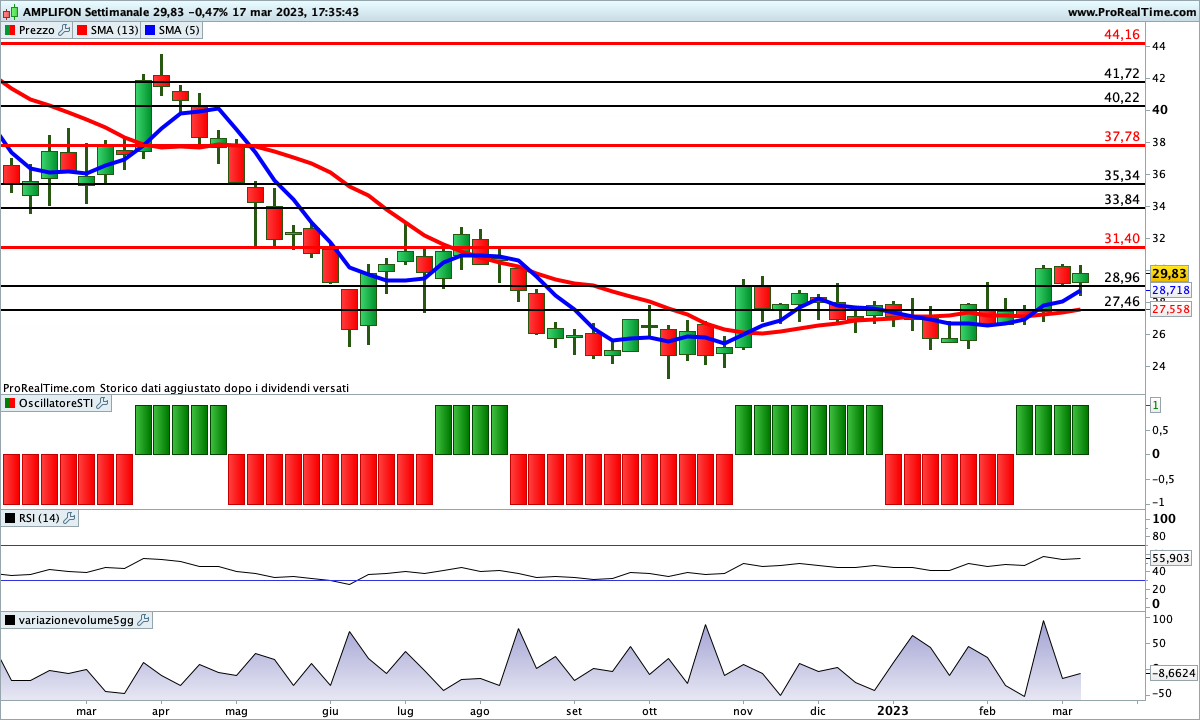
Task: Click the 44 tick on price axis
Action: 1157,46
